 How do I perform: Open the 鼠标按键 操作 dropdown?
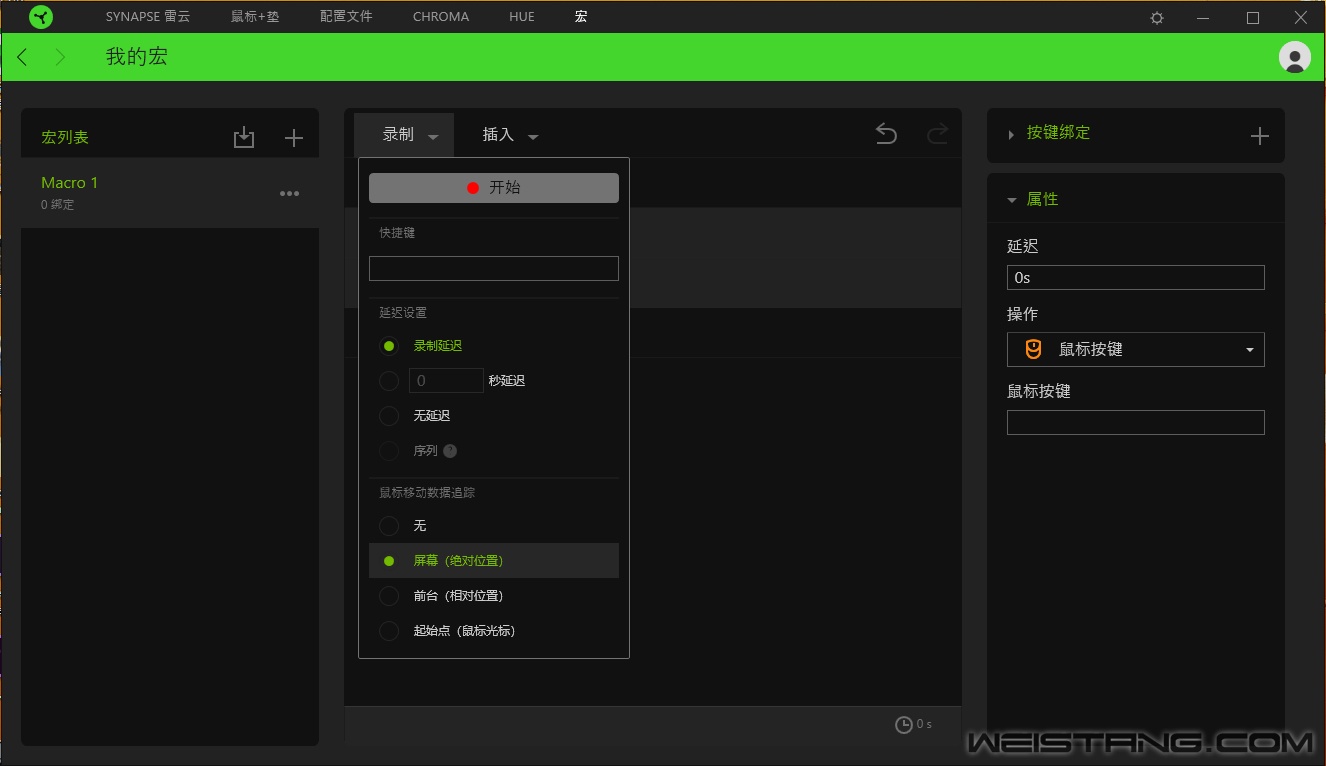[1135, 350]
